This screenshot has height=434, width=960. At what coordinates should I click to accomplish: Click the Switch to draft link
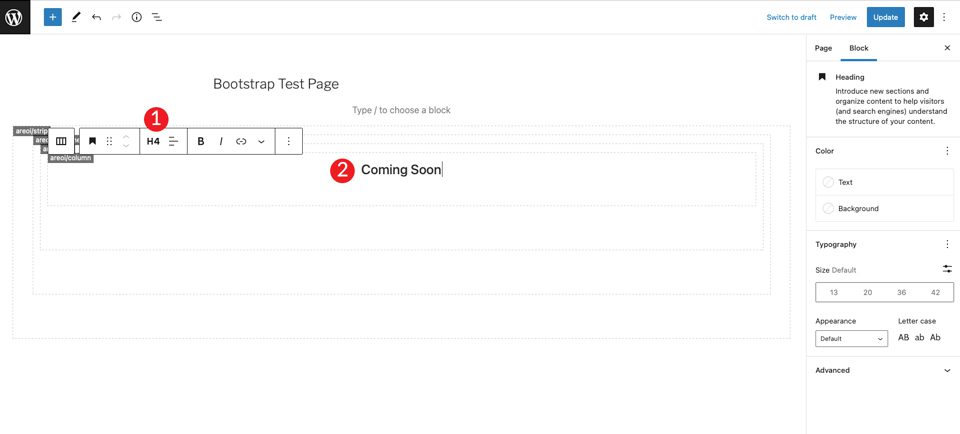(791, 17)
